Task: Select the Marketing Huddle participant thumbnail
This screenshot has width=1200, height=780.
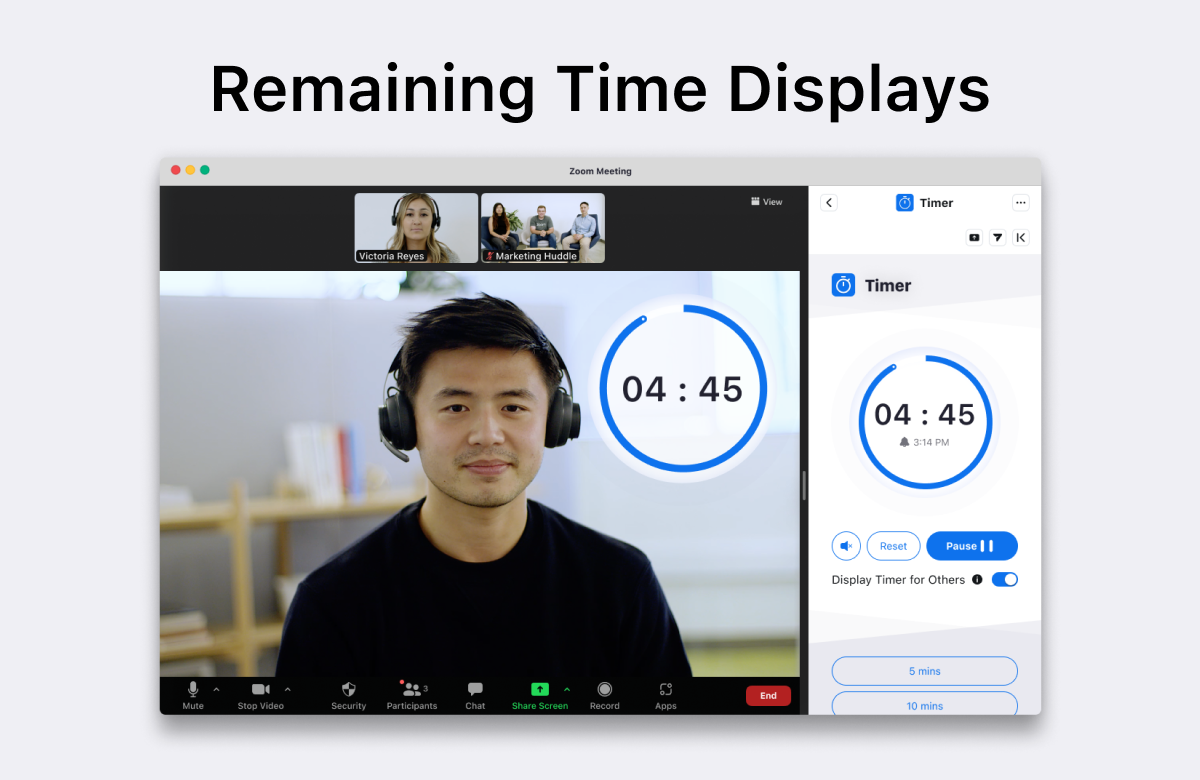Action: click(x=542, y=227)
